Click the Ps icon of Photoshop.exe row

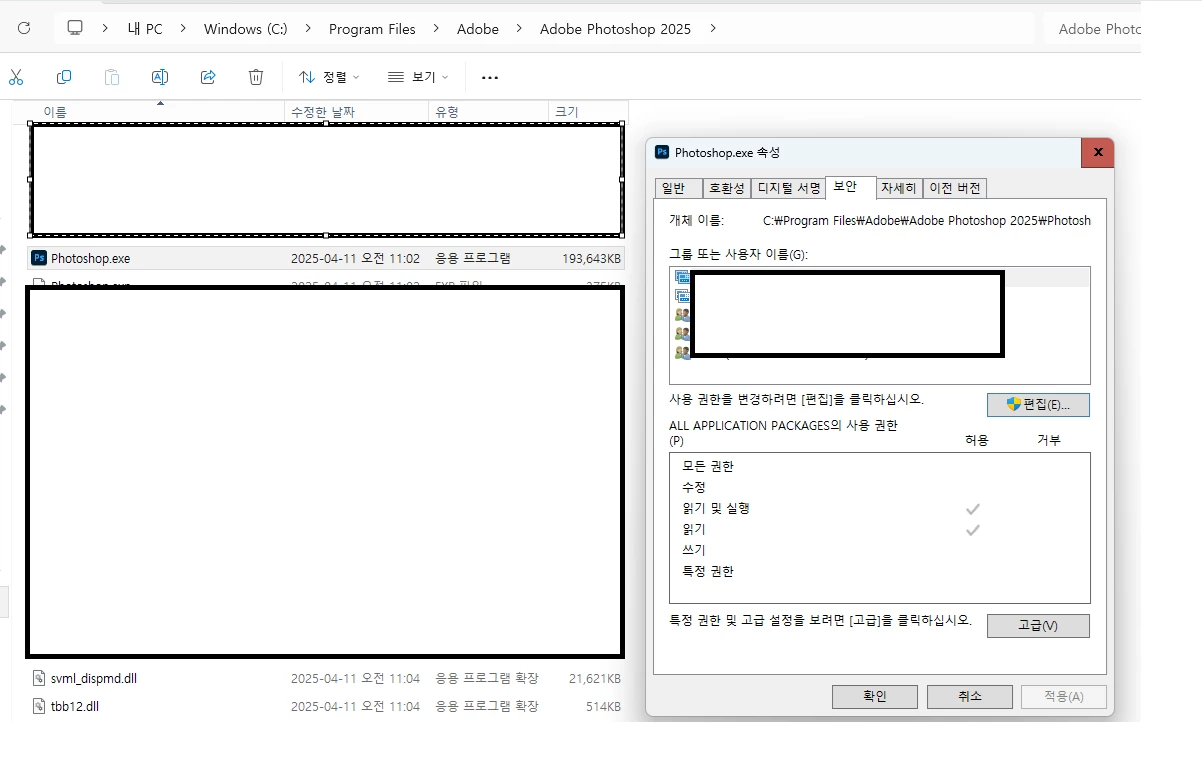click(x=39, y=258)
